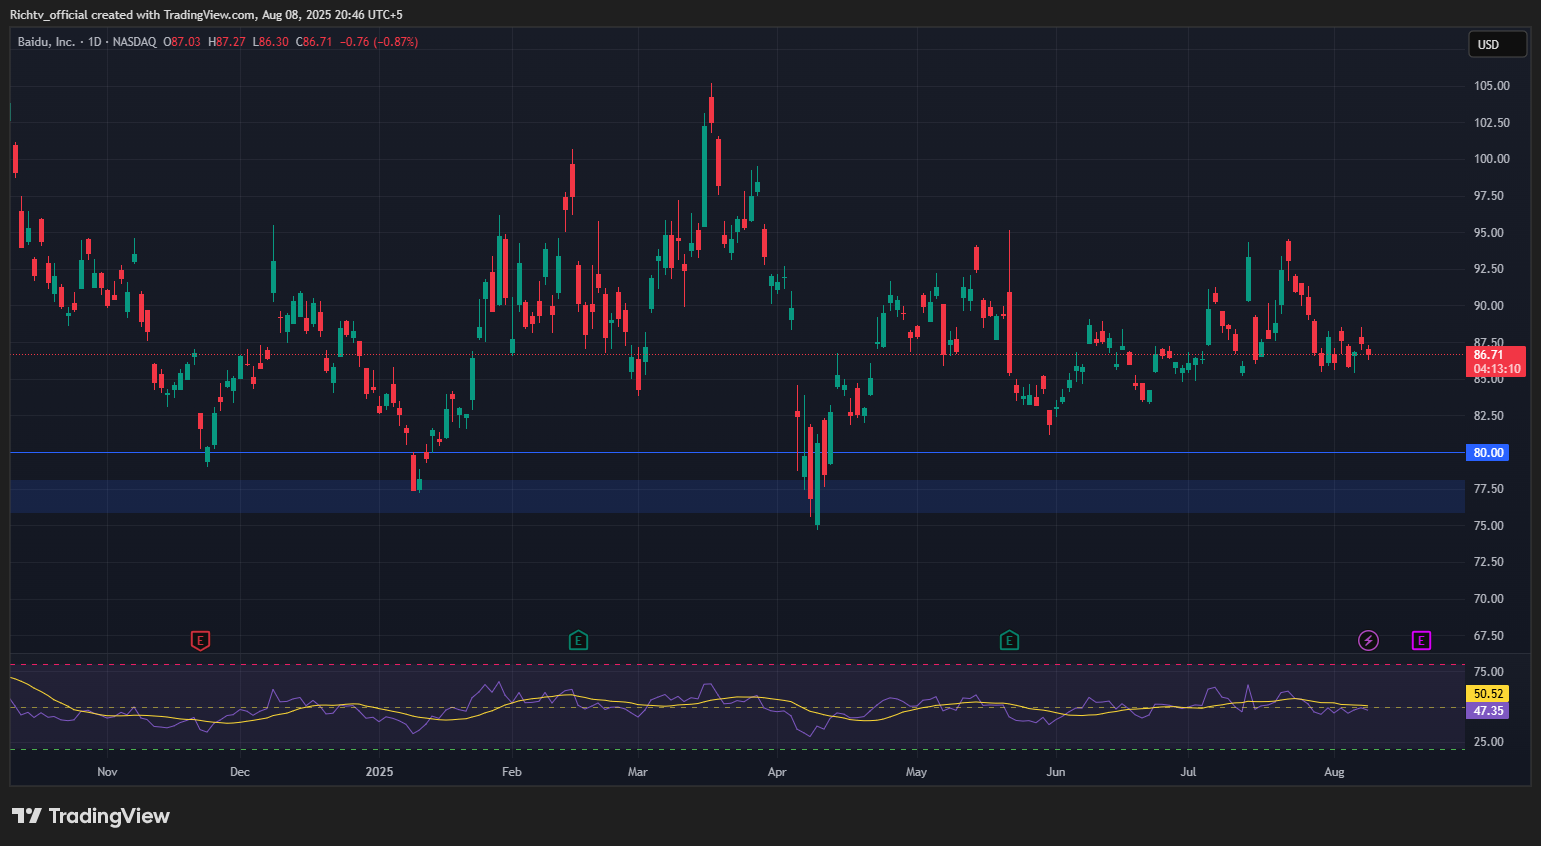Click the Mar label on time axis
The image size is (1541, 846).
(x=637, y=772)
